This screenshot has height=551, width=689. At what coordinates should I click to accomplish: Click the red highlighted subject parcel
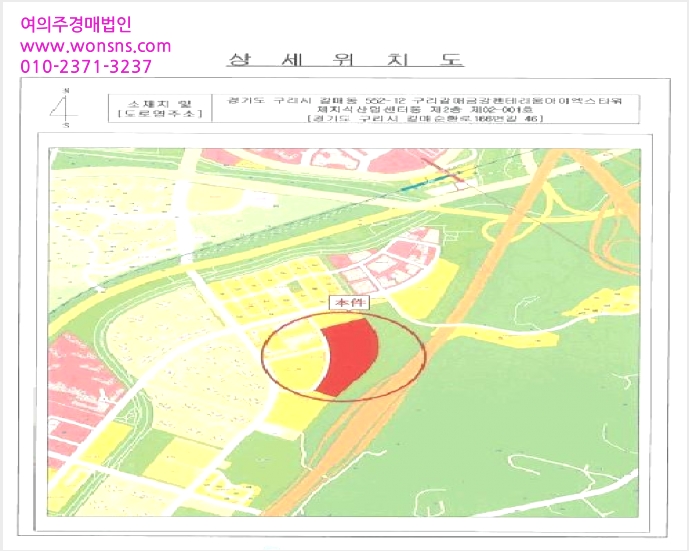click(x=349, y=355)
